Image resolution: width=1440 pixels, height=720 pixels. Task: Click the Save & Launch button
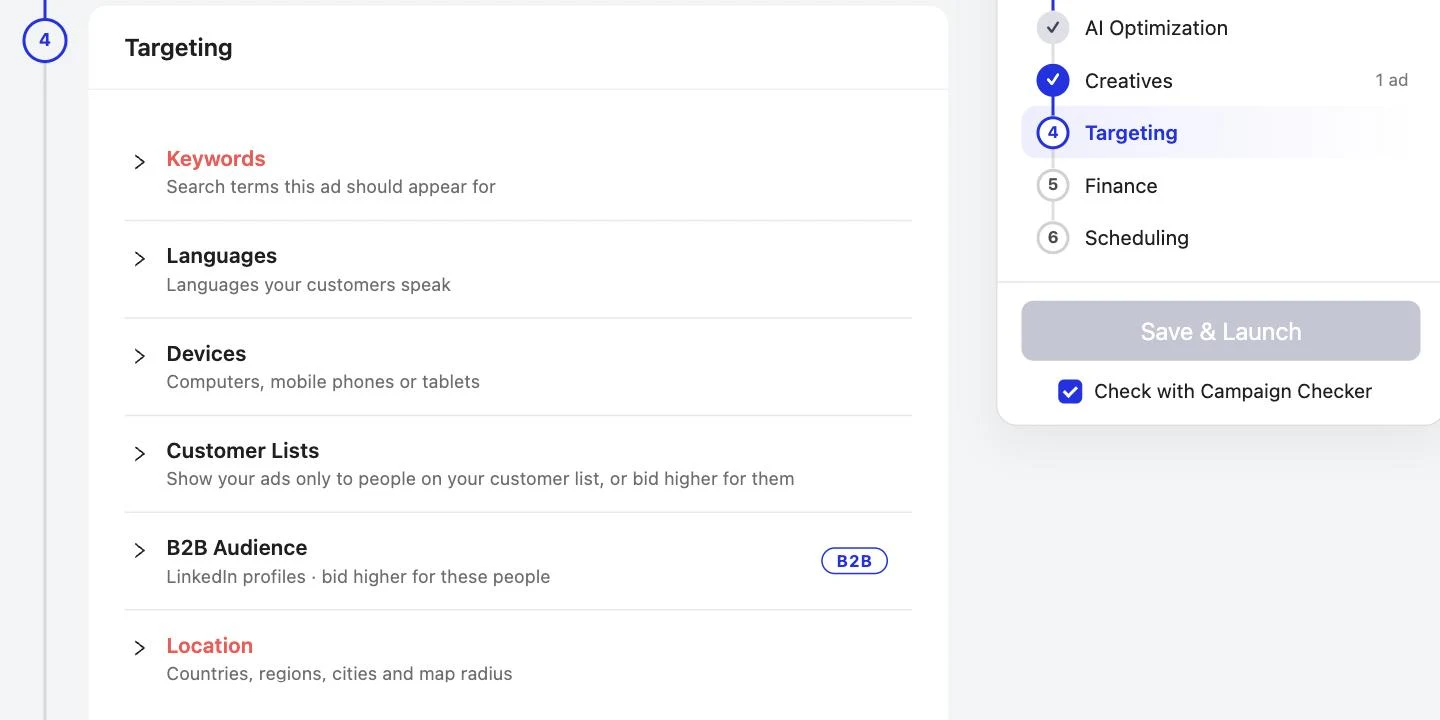coord(1220,331)
